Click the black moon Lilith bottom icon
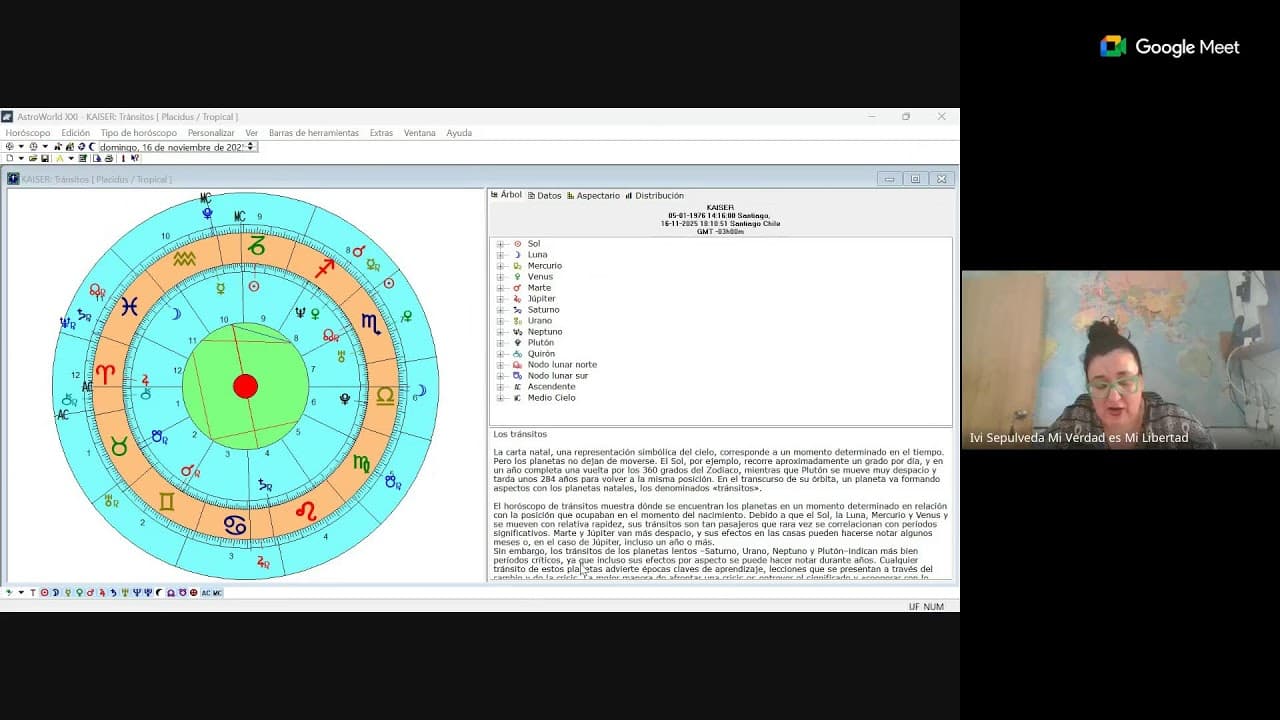 pos(159,593)
